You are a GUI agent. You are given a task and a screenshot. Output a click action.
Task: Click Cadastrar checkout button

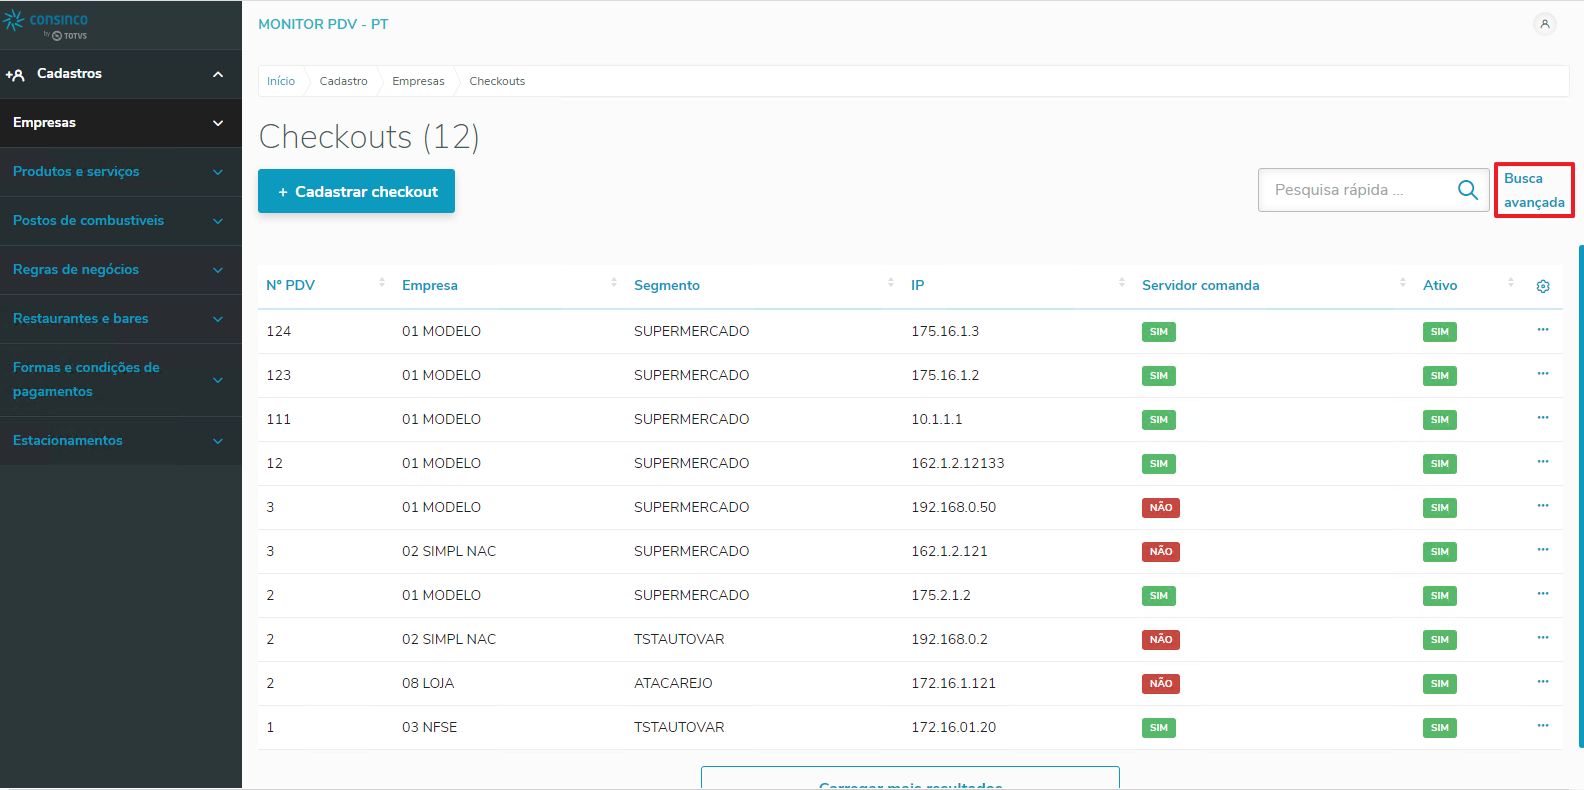coord(356,191)
